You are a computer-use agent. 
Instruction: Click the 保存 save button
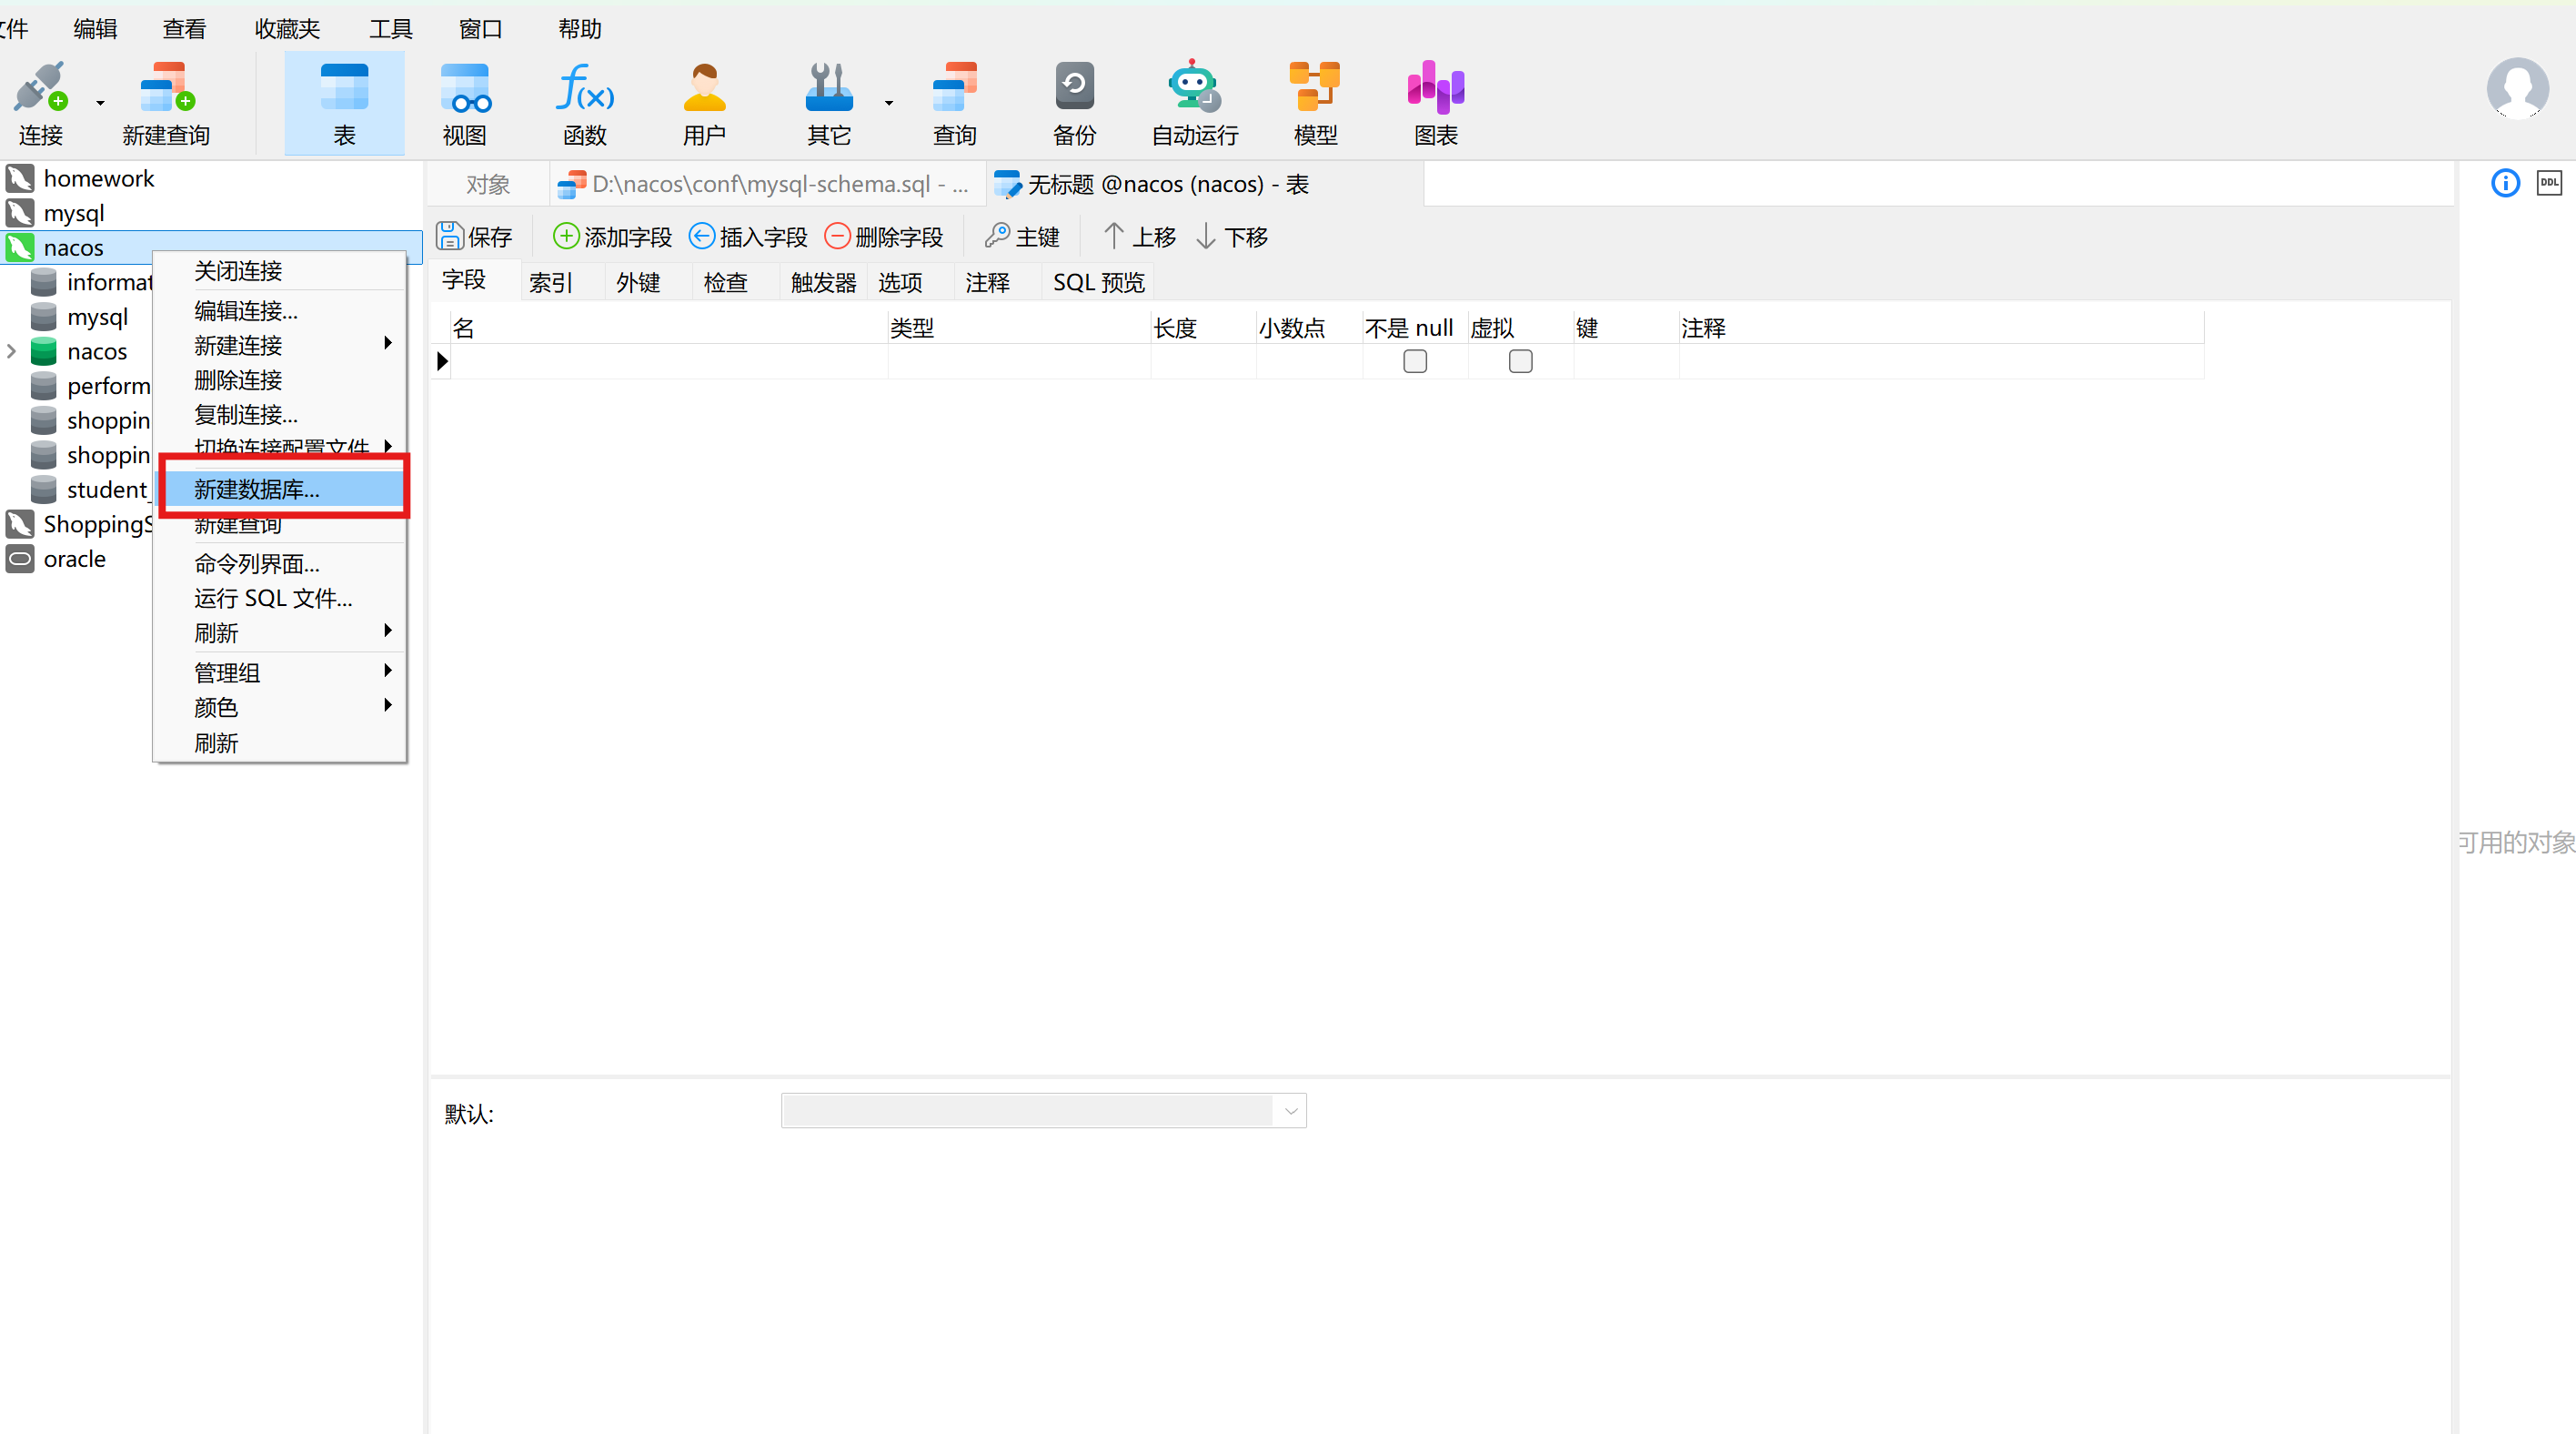(475, 237)
